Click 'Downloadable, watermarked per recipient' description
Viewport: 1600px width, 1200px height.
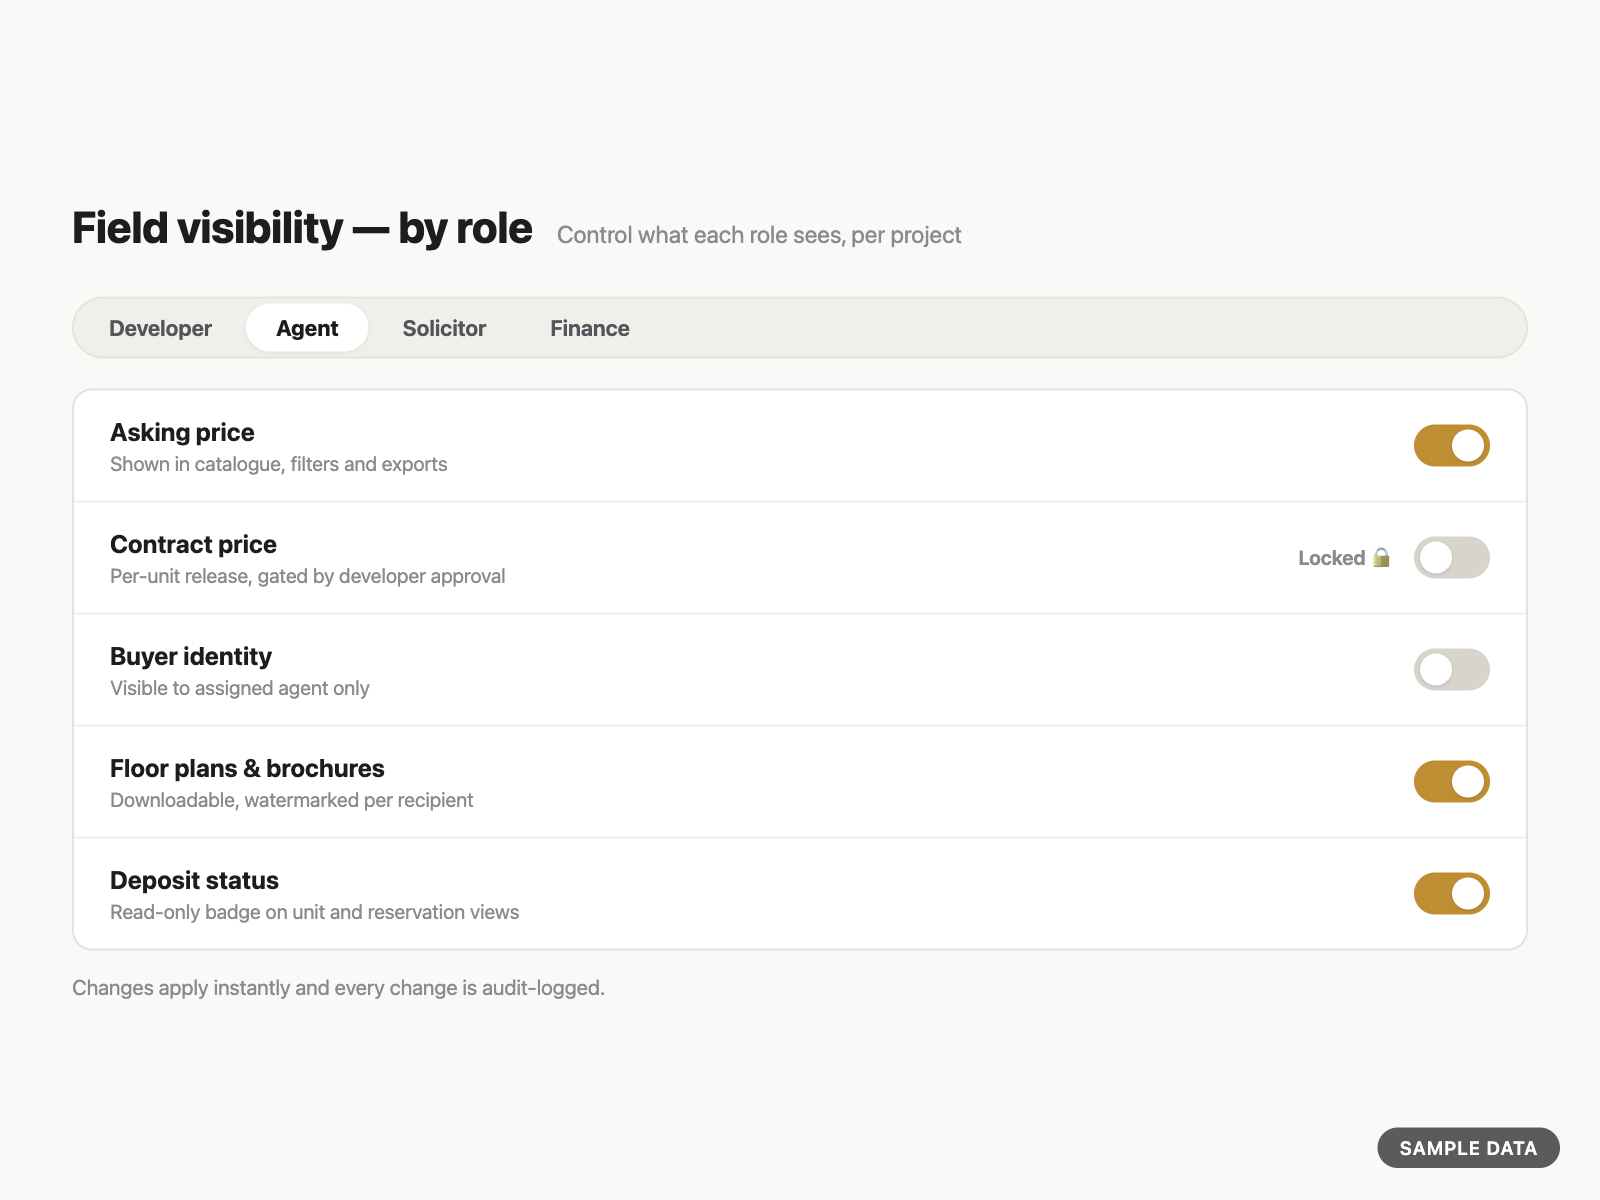pos(292,800)
